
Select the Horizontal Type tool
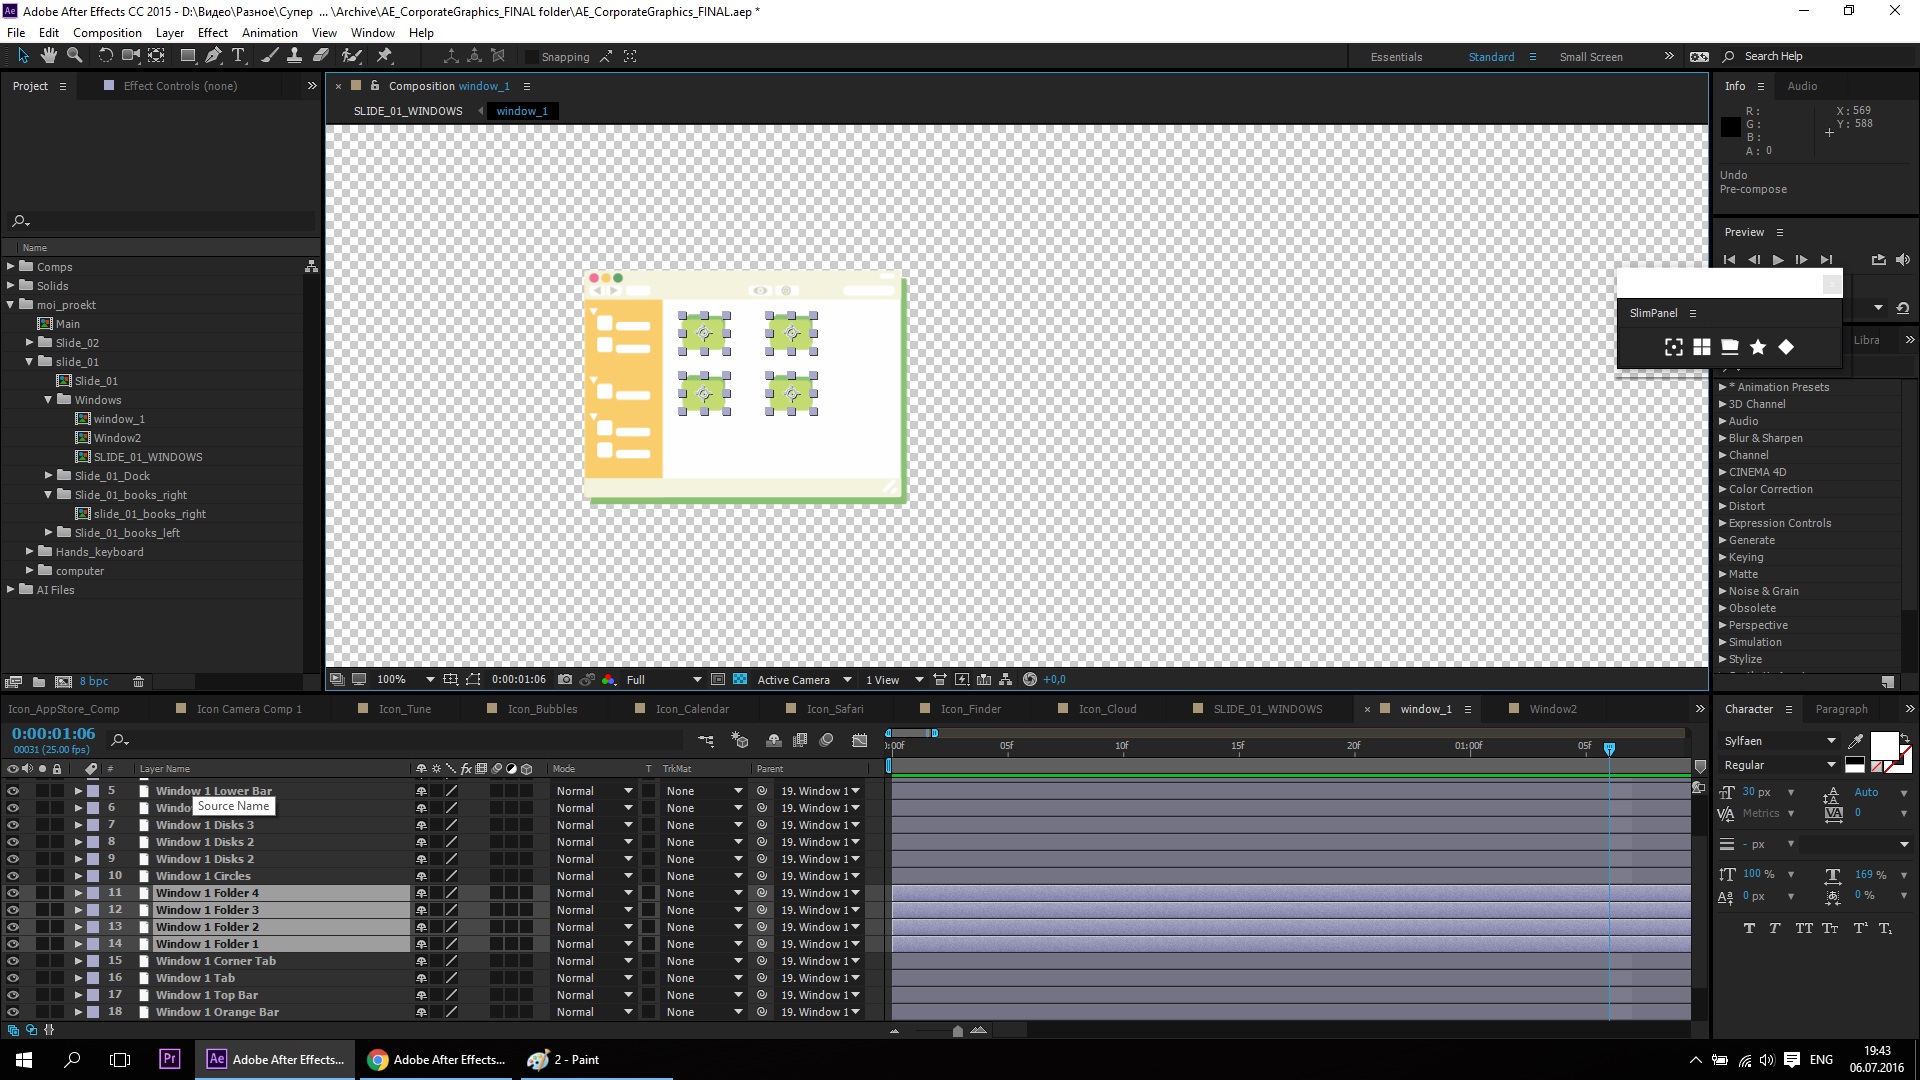(238, 56)
